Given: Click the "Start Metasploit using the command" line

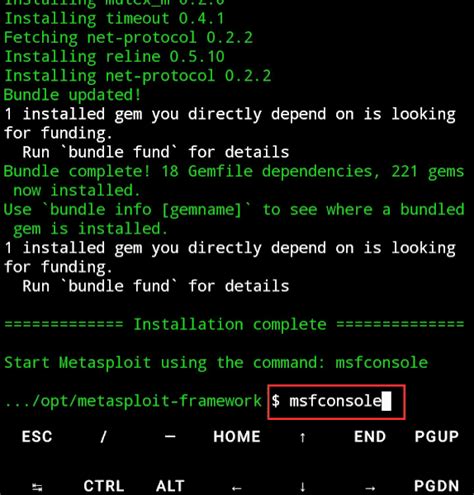Looking at the screenshot, I should point(216,363).
